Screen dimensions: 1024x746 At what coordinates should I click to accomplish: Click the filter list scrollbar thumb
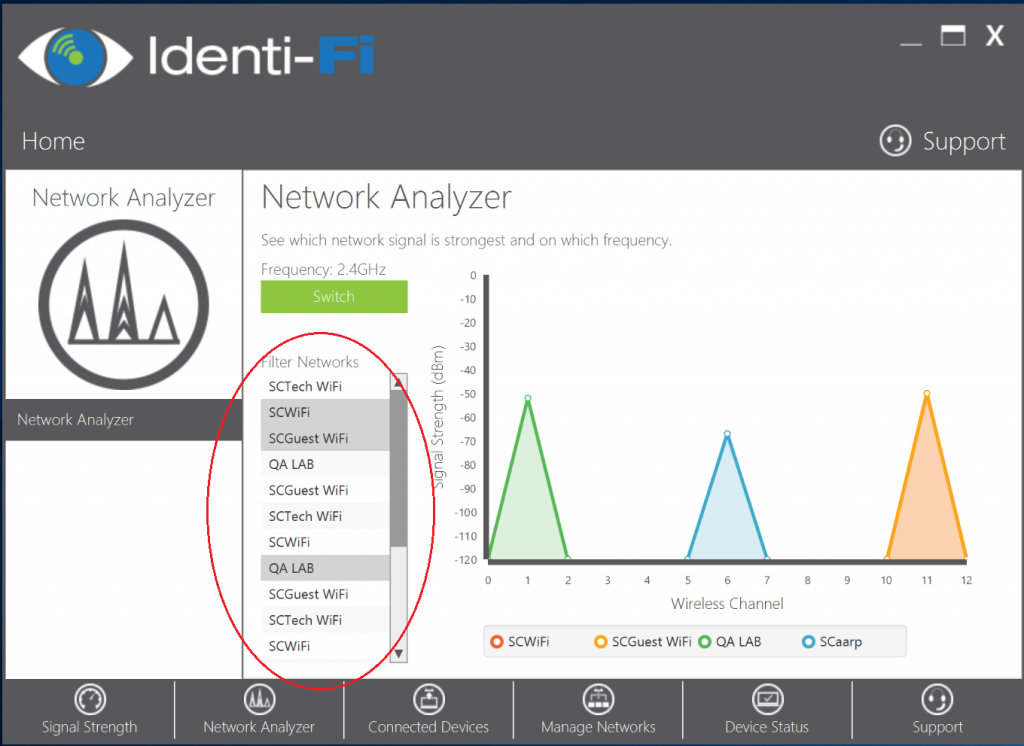pyautogui.click(x=398, y=469)
